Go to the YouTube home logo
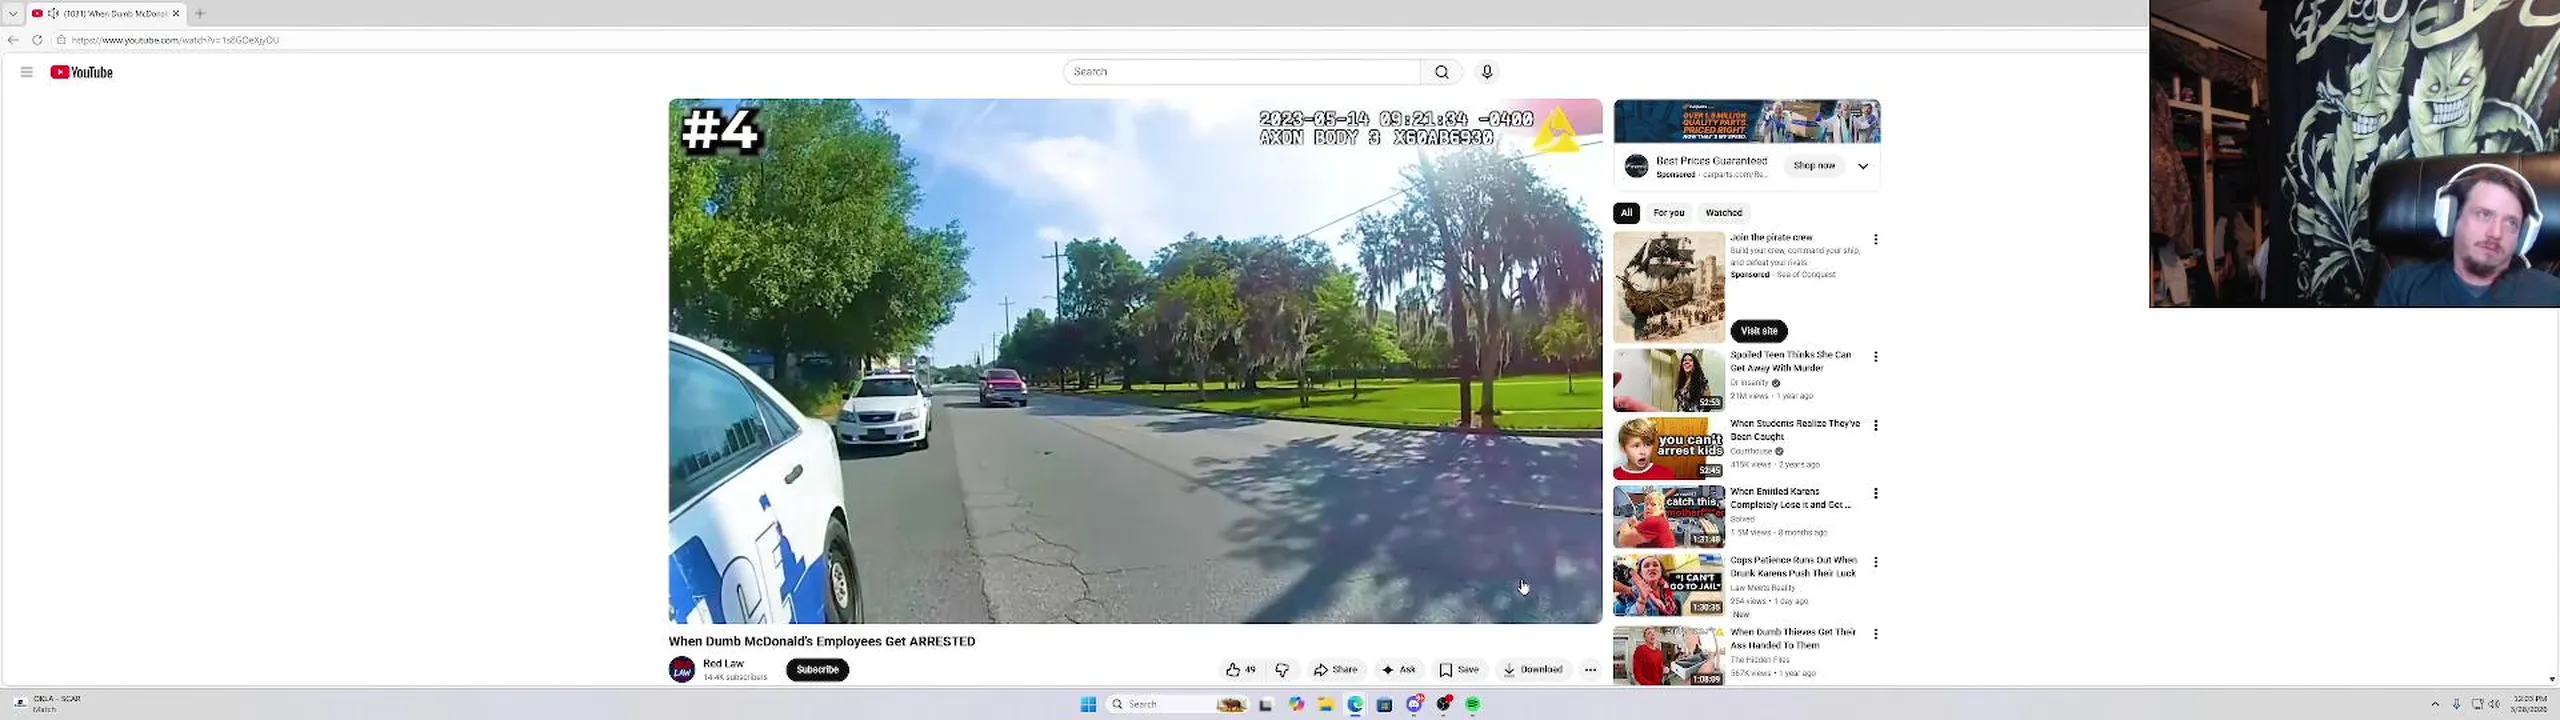The width and height of the screenshot is (2560, 720). click(82, 72)
